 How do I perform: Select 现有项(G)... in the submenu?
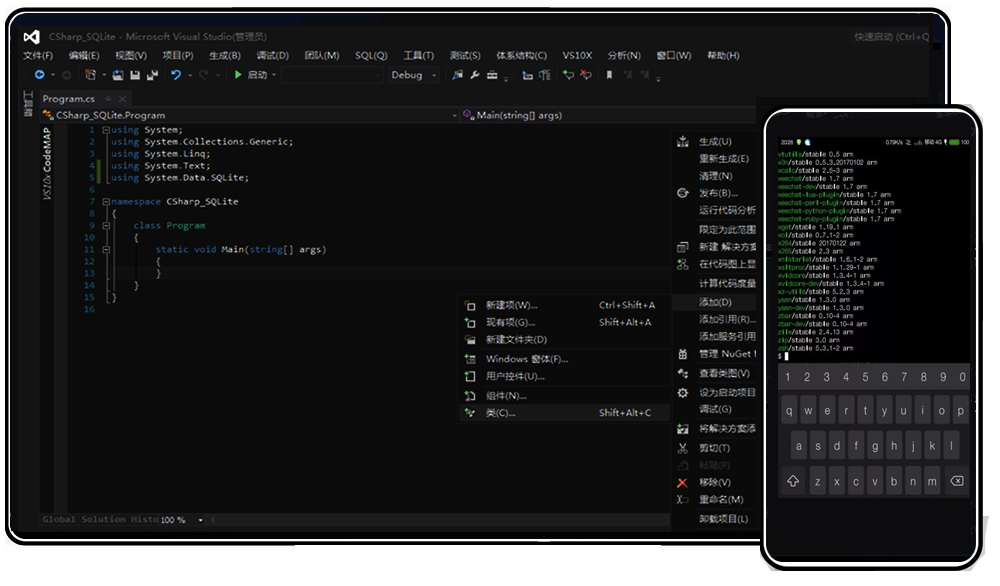[564, 323]
